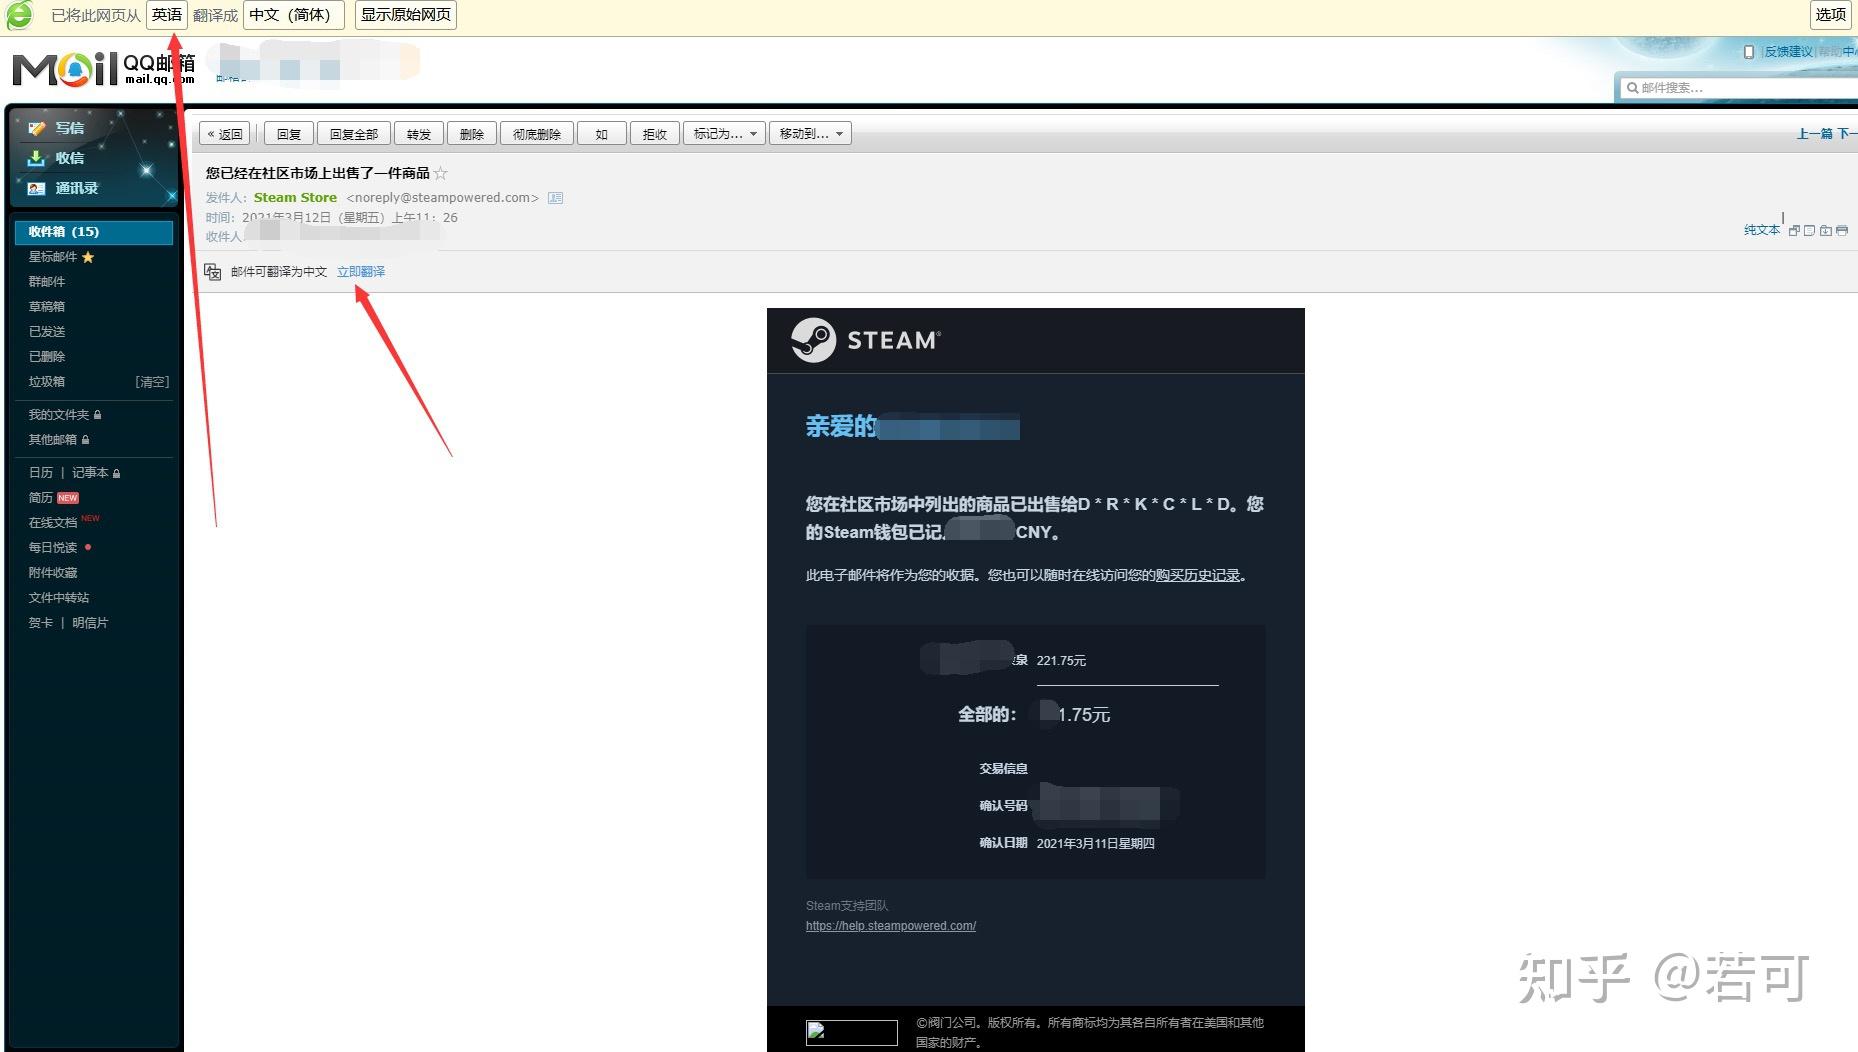Open the 标记为 dropdown
The width and height of the screenshot is (1858, 1052).
(x=724, y=134)
